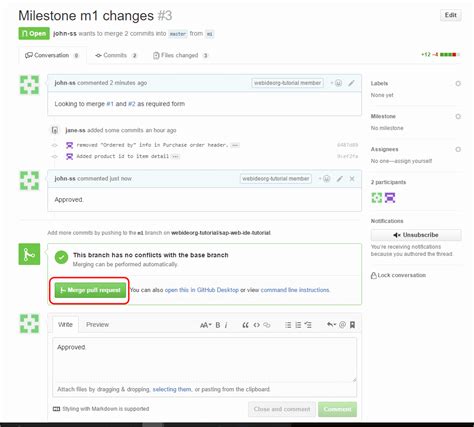This screenshot has width=474, height=427.
Task: Add reaction to first john-ss comment
Action: coord(336,83)
